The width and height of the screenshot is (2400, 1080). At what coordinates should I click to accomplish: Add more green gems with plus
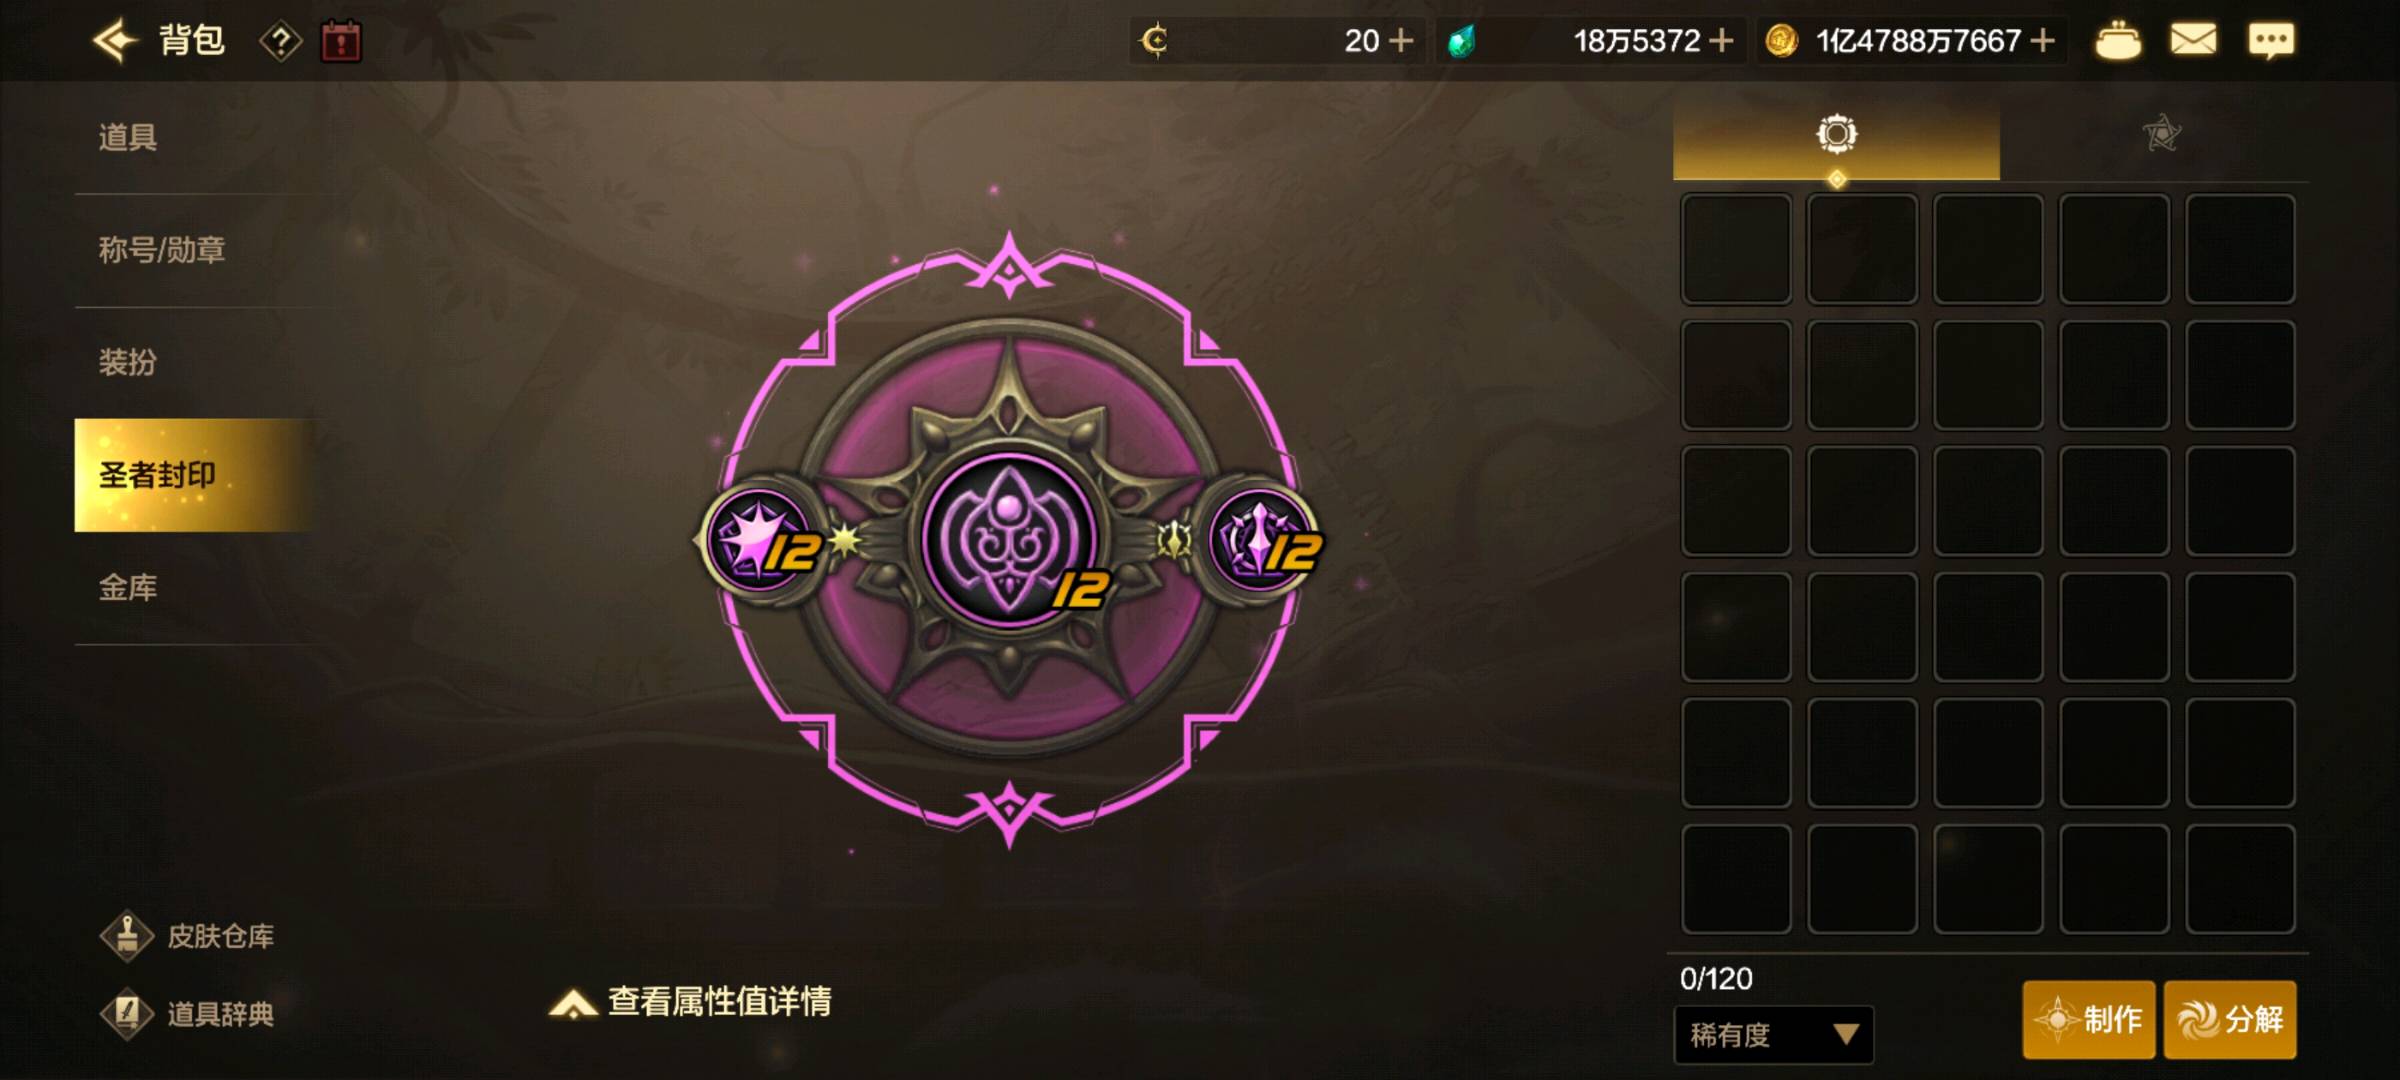click(x=1721, y=41)
